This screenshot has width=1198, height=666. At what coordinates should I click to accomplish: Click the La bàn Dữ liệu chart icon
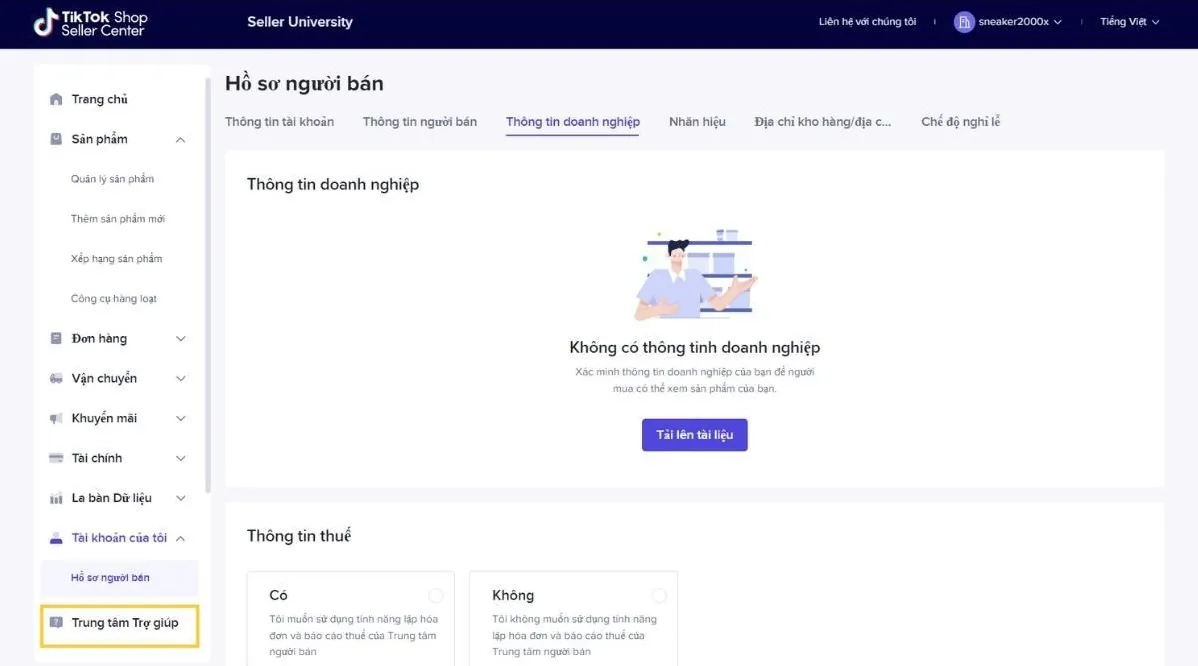[x=56, y=498]
